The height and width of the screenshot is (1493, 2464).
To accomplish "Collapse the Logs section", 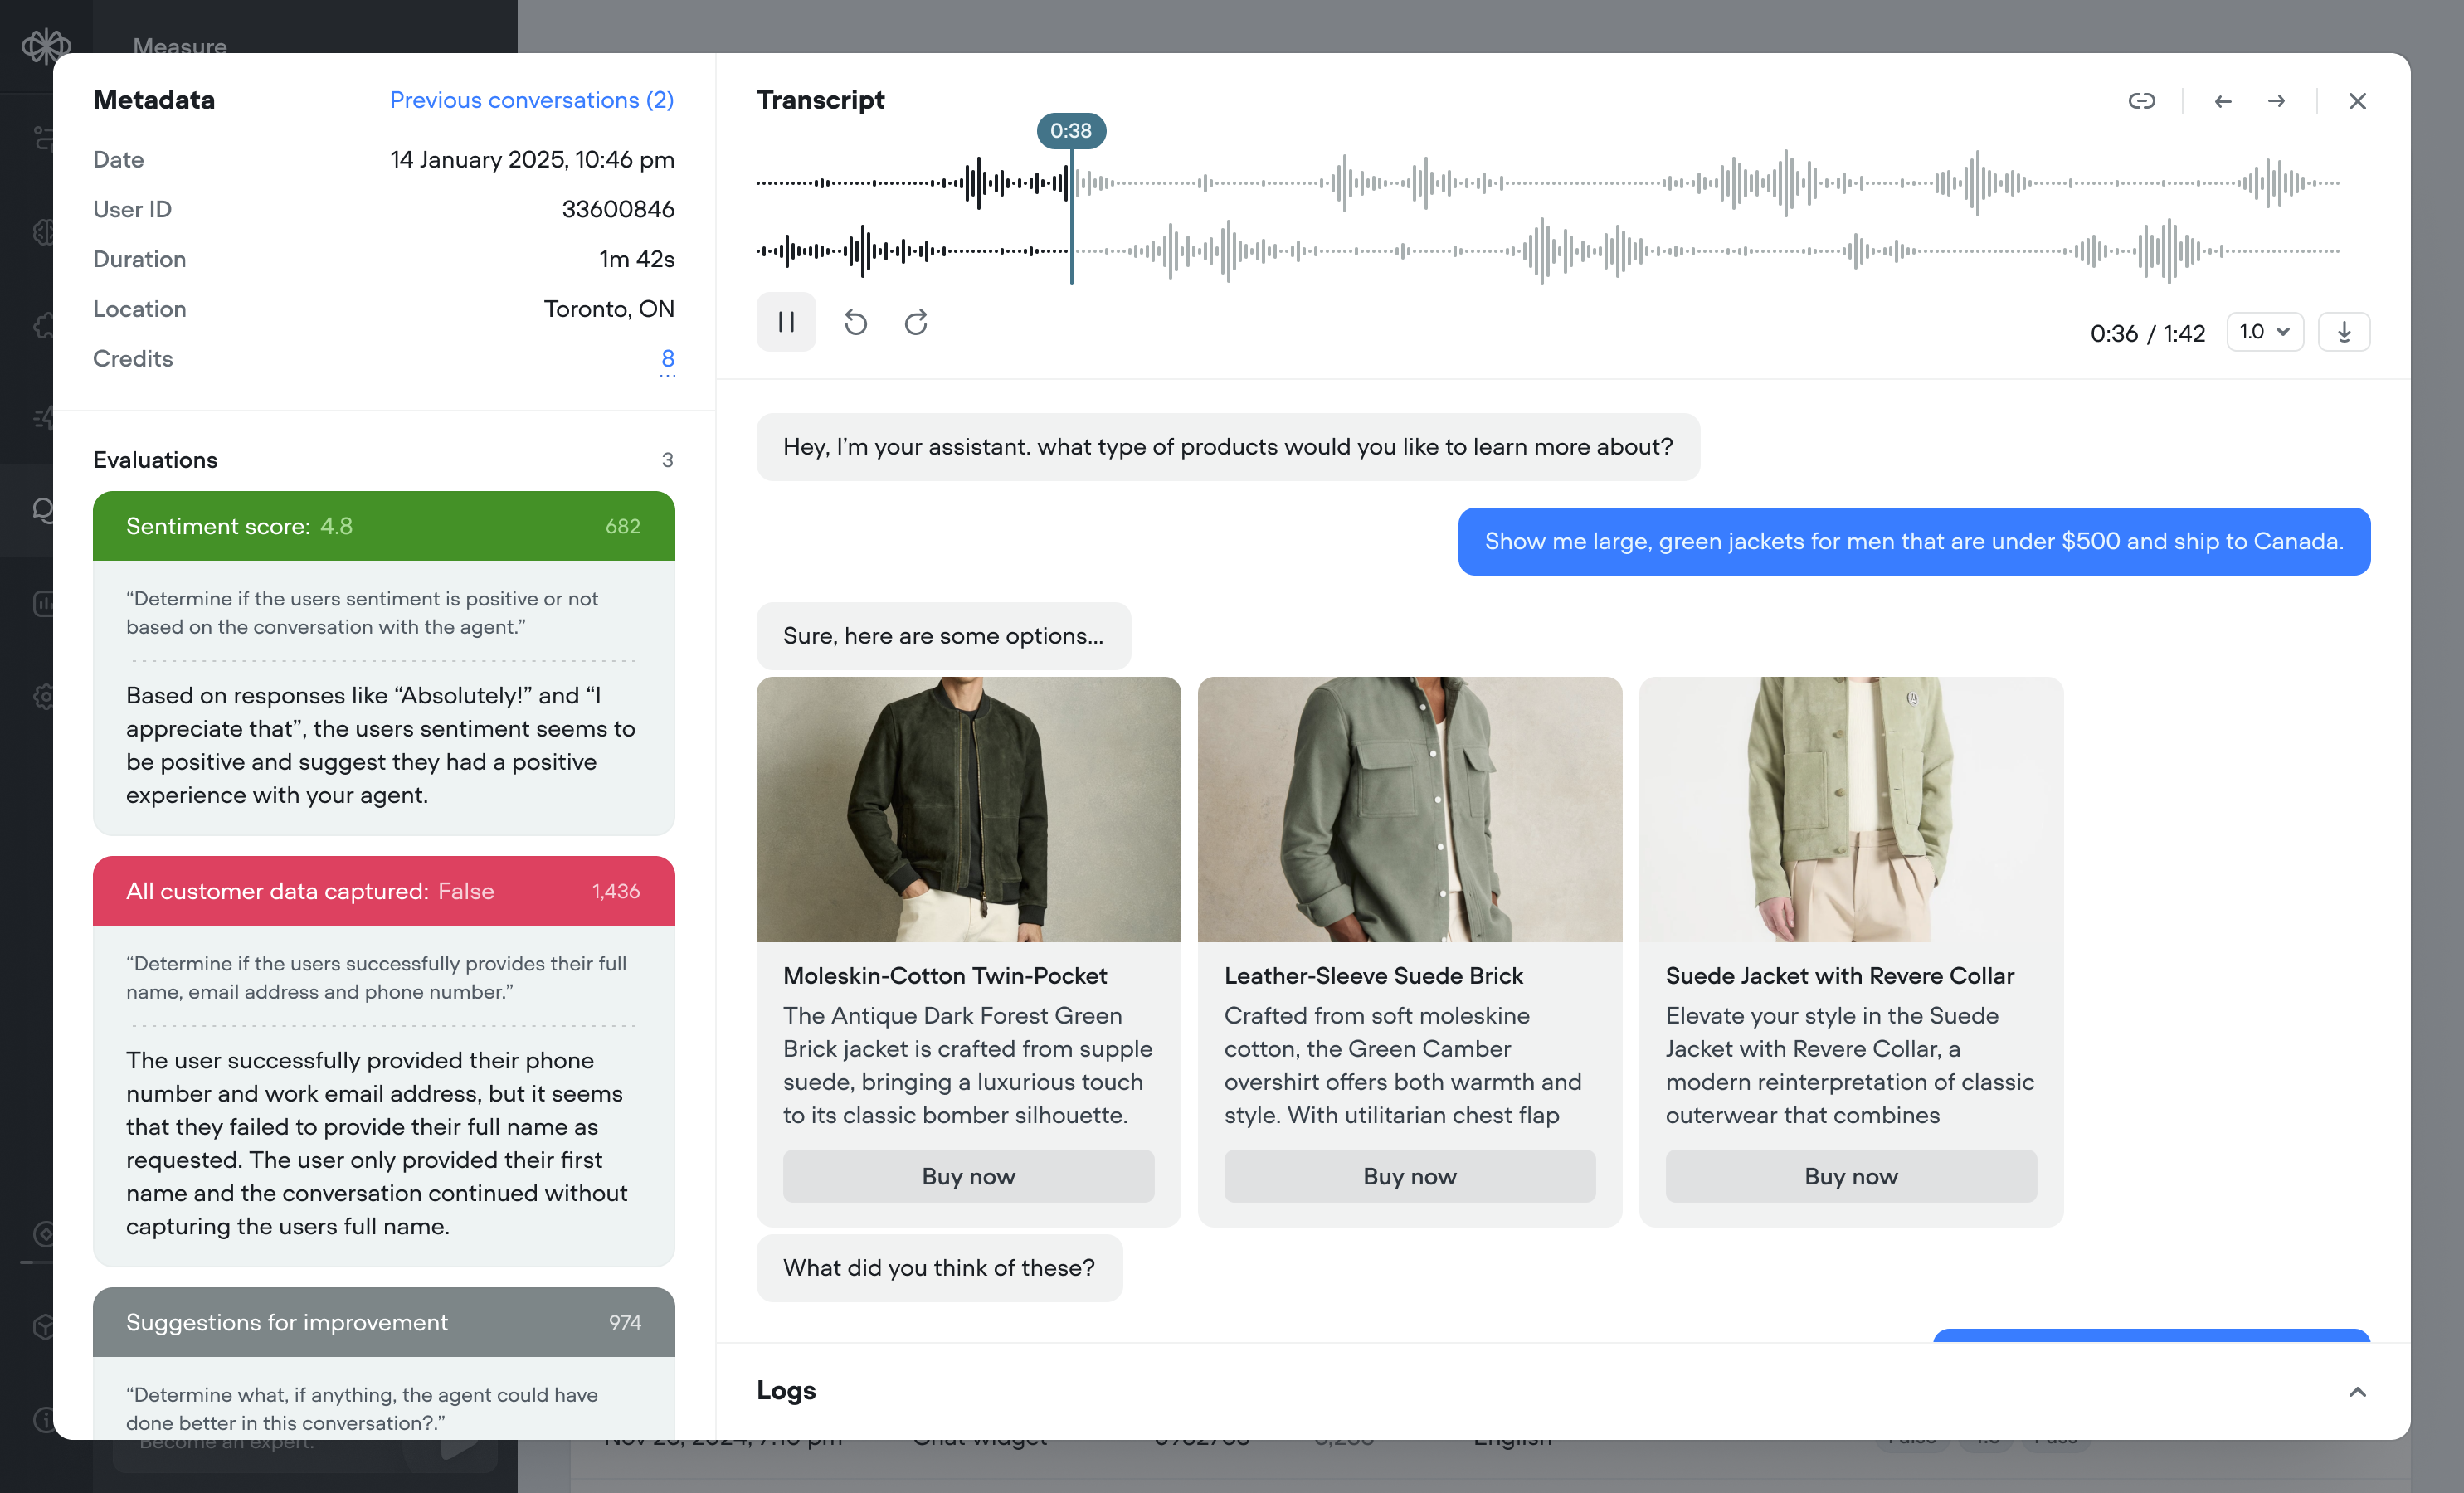I will pyautogui.click(x=2358, y=1391).
